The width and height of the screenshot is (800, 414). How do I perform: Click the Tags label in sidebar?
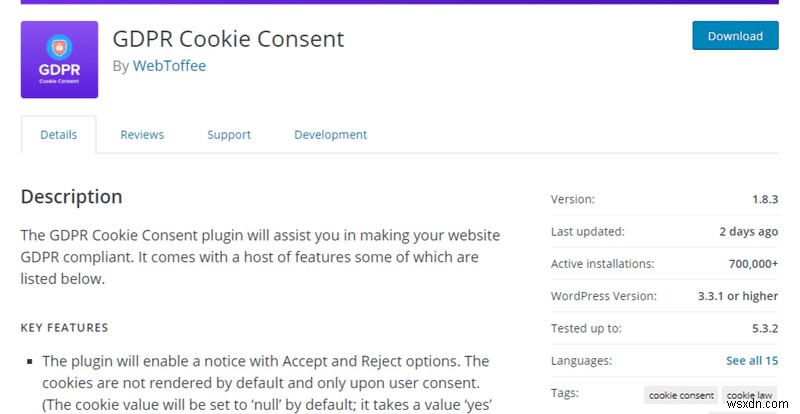tap(564, 393)
